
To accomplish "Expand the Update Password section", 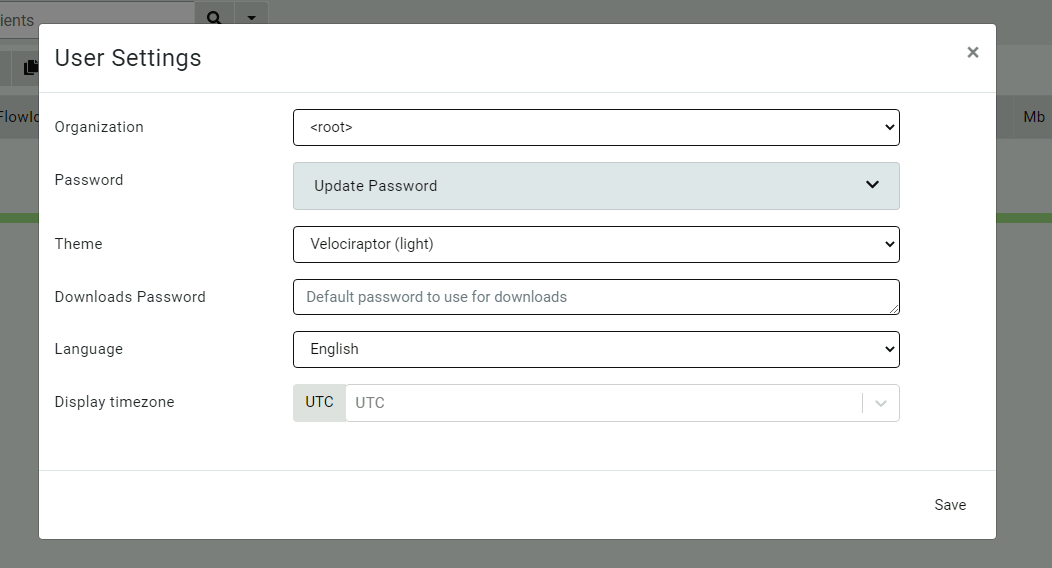I will tap(596, 186).
